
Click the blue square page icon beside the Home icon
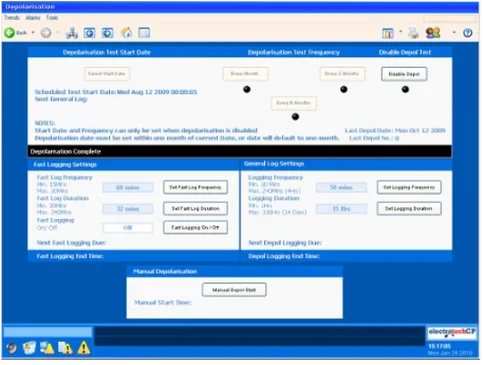click(x=107, y=33)
